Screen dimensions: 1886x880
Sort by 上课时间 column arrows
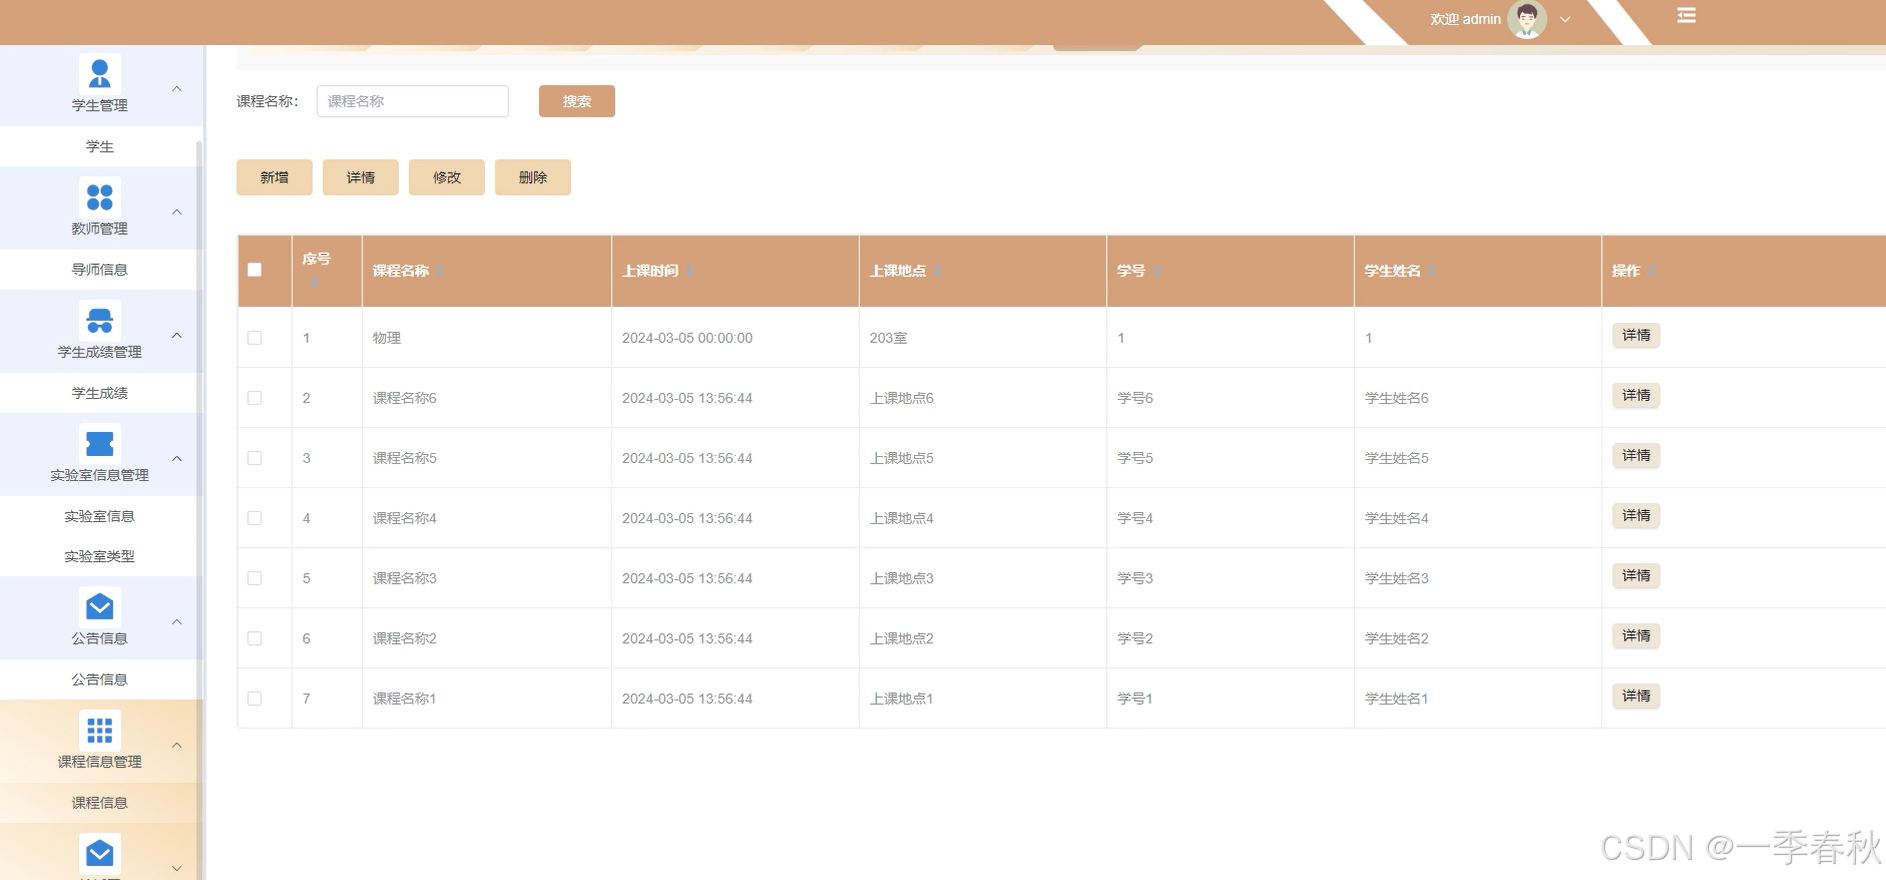pos(690,271)
